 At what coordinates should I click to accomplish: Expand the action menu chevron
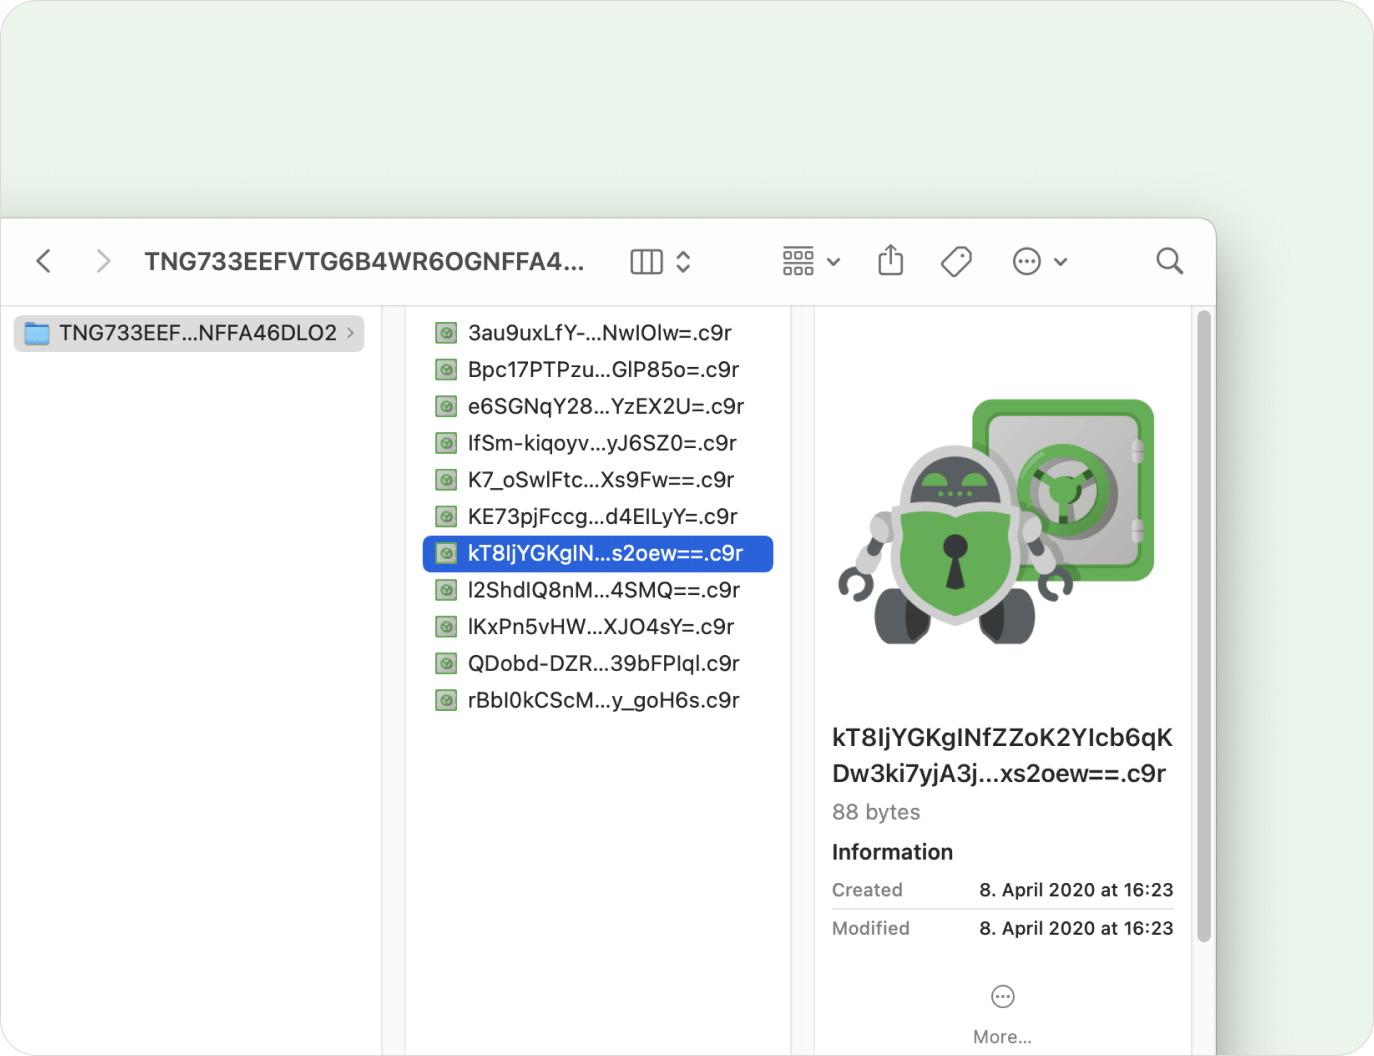pyautogui.click(x=1061, y=262)
